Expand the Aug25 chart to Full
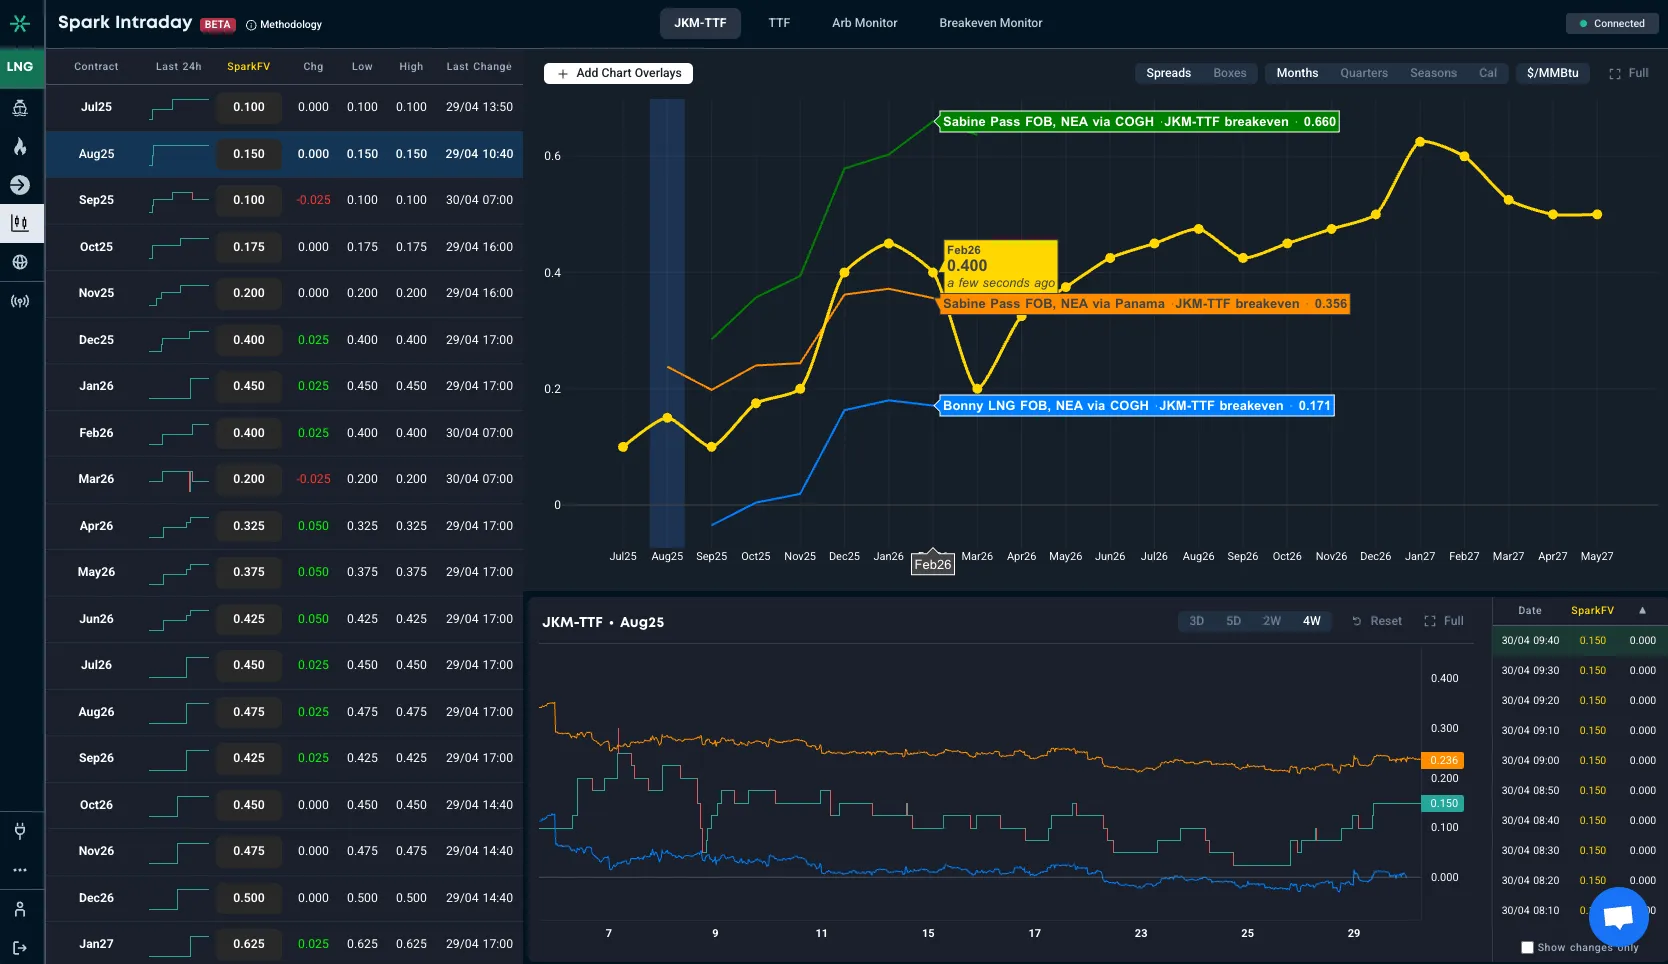 pyautogui.click(x=1444, y=621)
